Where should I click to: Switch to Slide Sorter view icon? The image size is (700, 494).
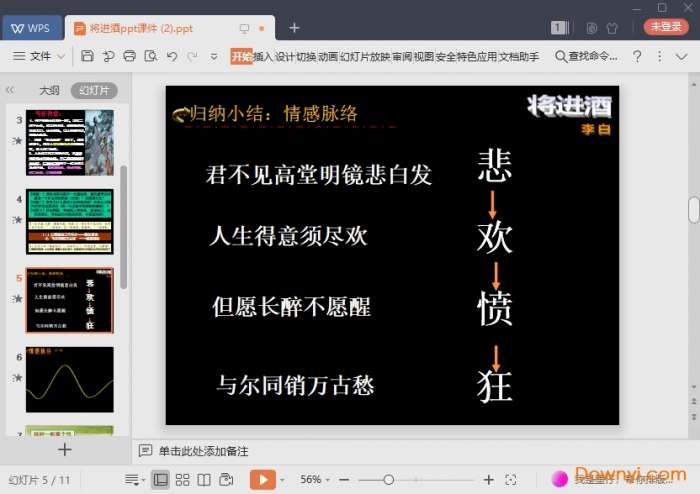pos(182,480)
